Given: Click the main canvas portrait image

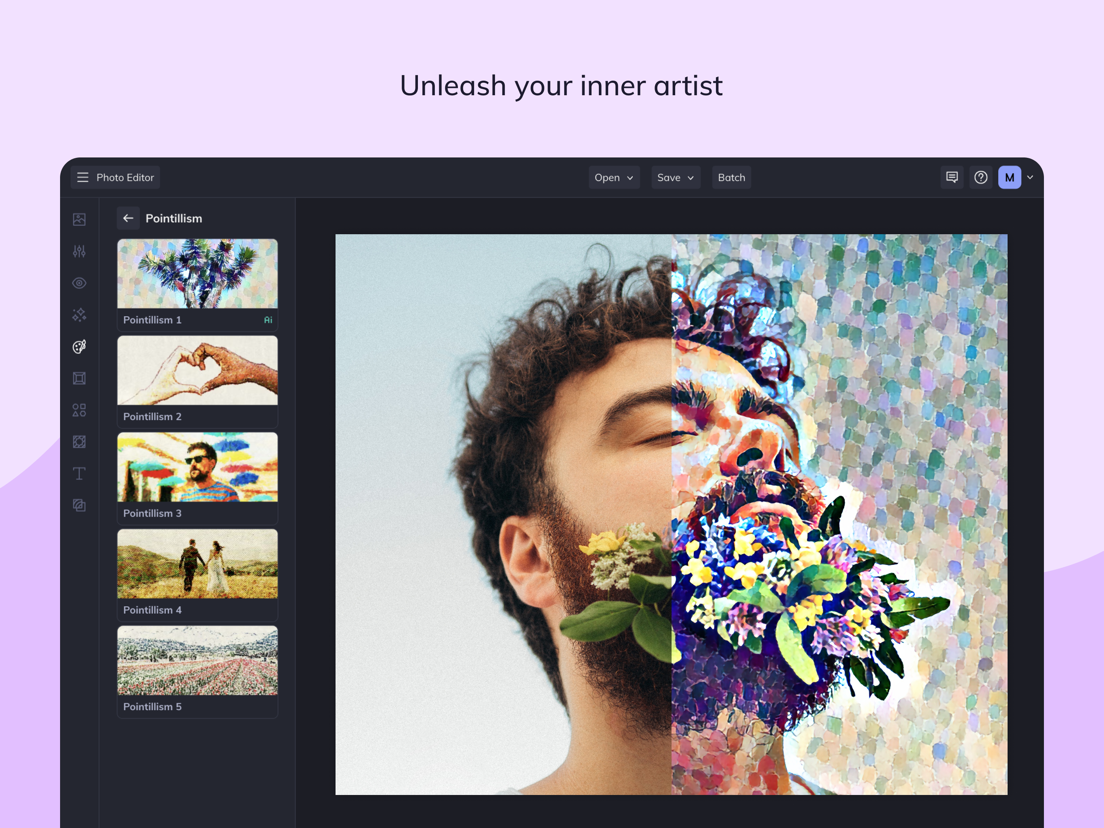Looking at the screenshot, I should [671, 515].
